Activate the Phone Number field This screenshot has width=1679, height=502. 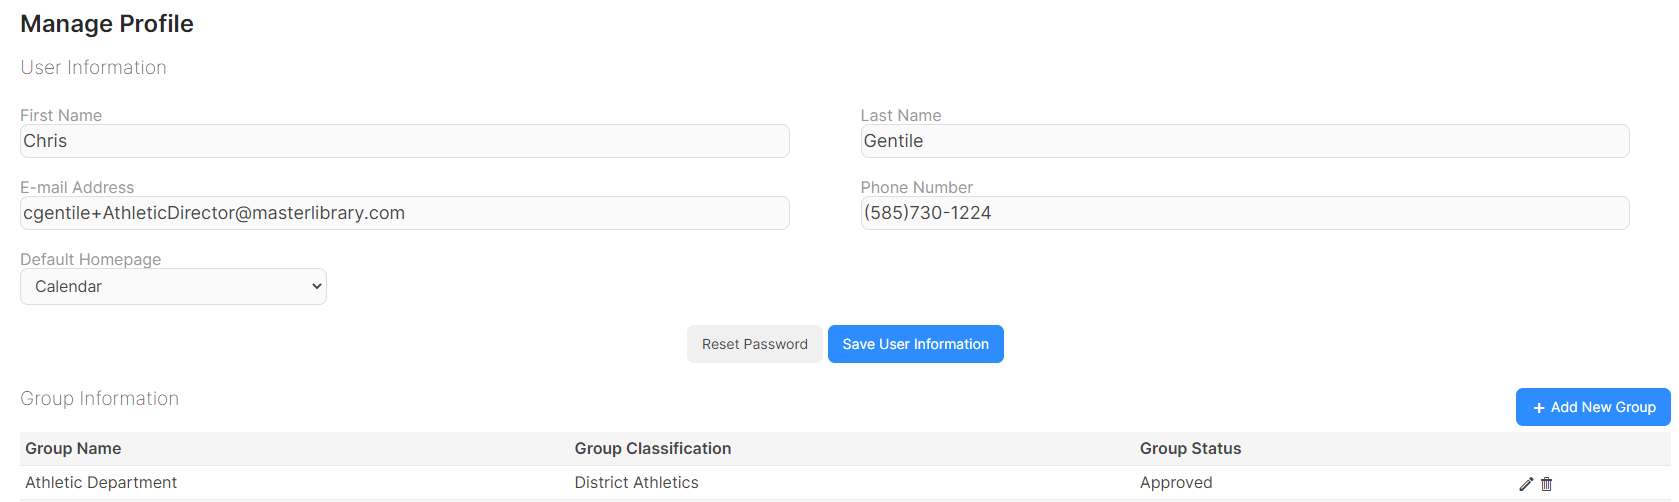(x=1245, y=213)
